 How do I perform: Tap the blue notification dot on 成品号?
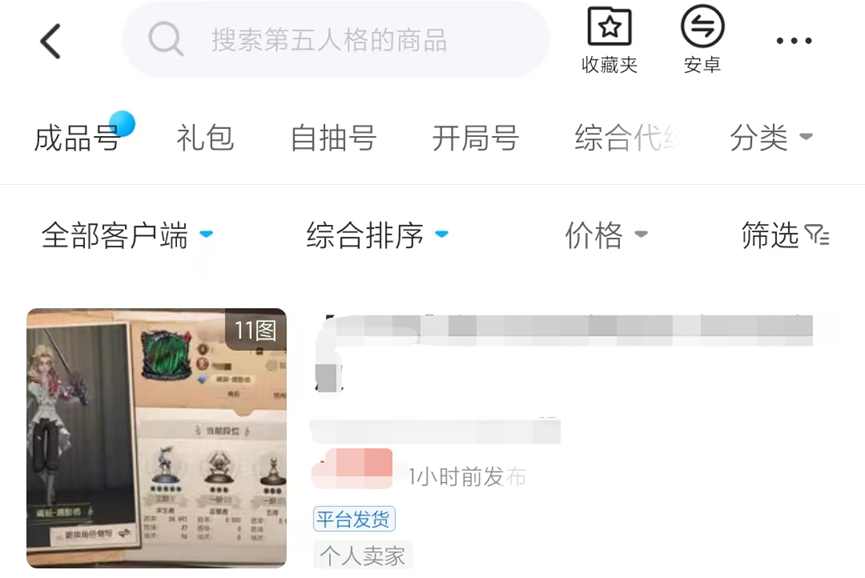(122, 124)
